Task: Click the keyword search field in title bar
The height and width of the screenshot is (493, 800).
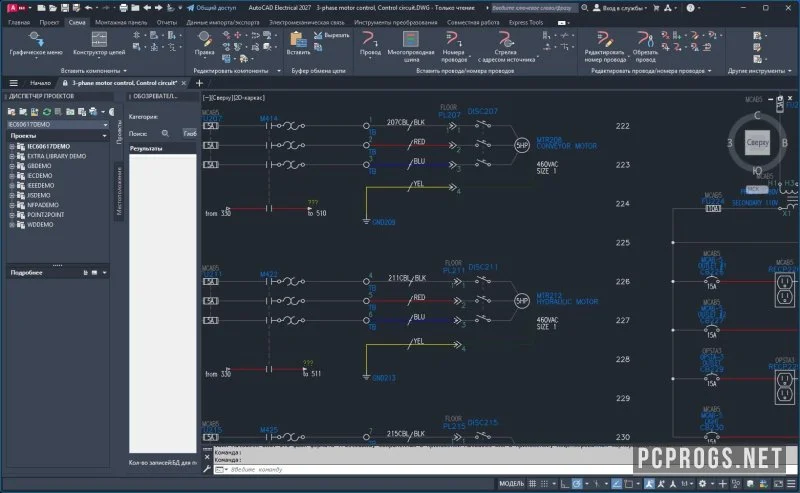Action: pos(533,8)
